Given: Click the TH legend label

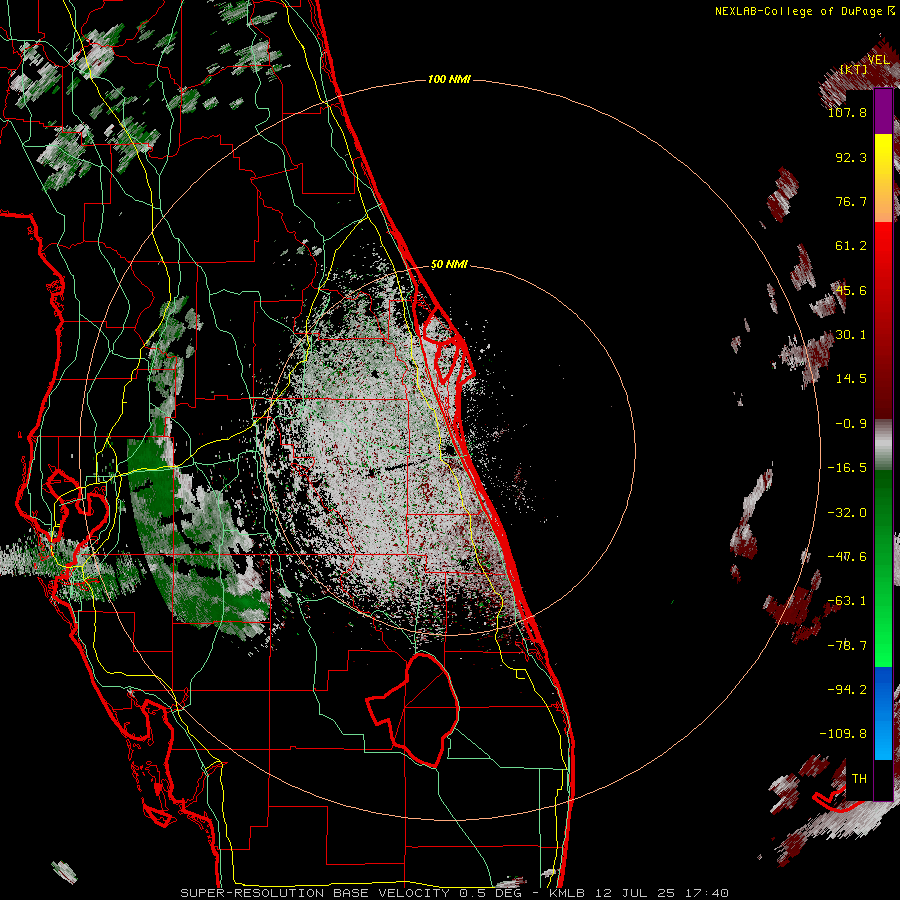Looking at the screenshot, I should tap(859, 779).
